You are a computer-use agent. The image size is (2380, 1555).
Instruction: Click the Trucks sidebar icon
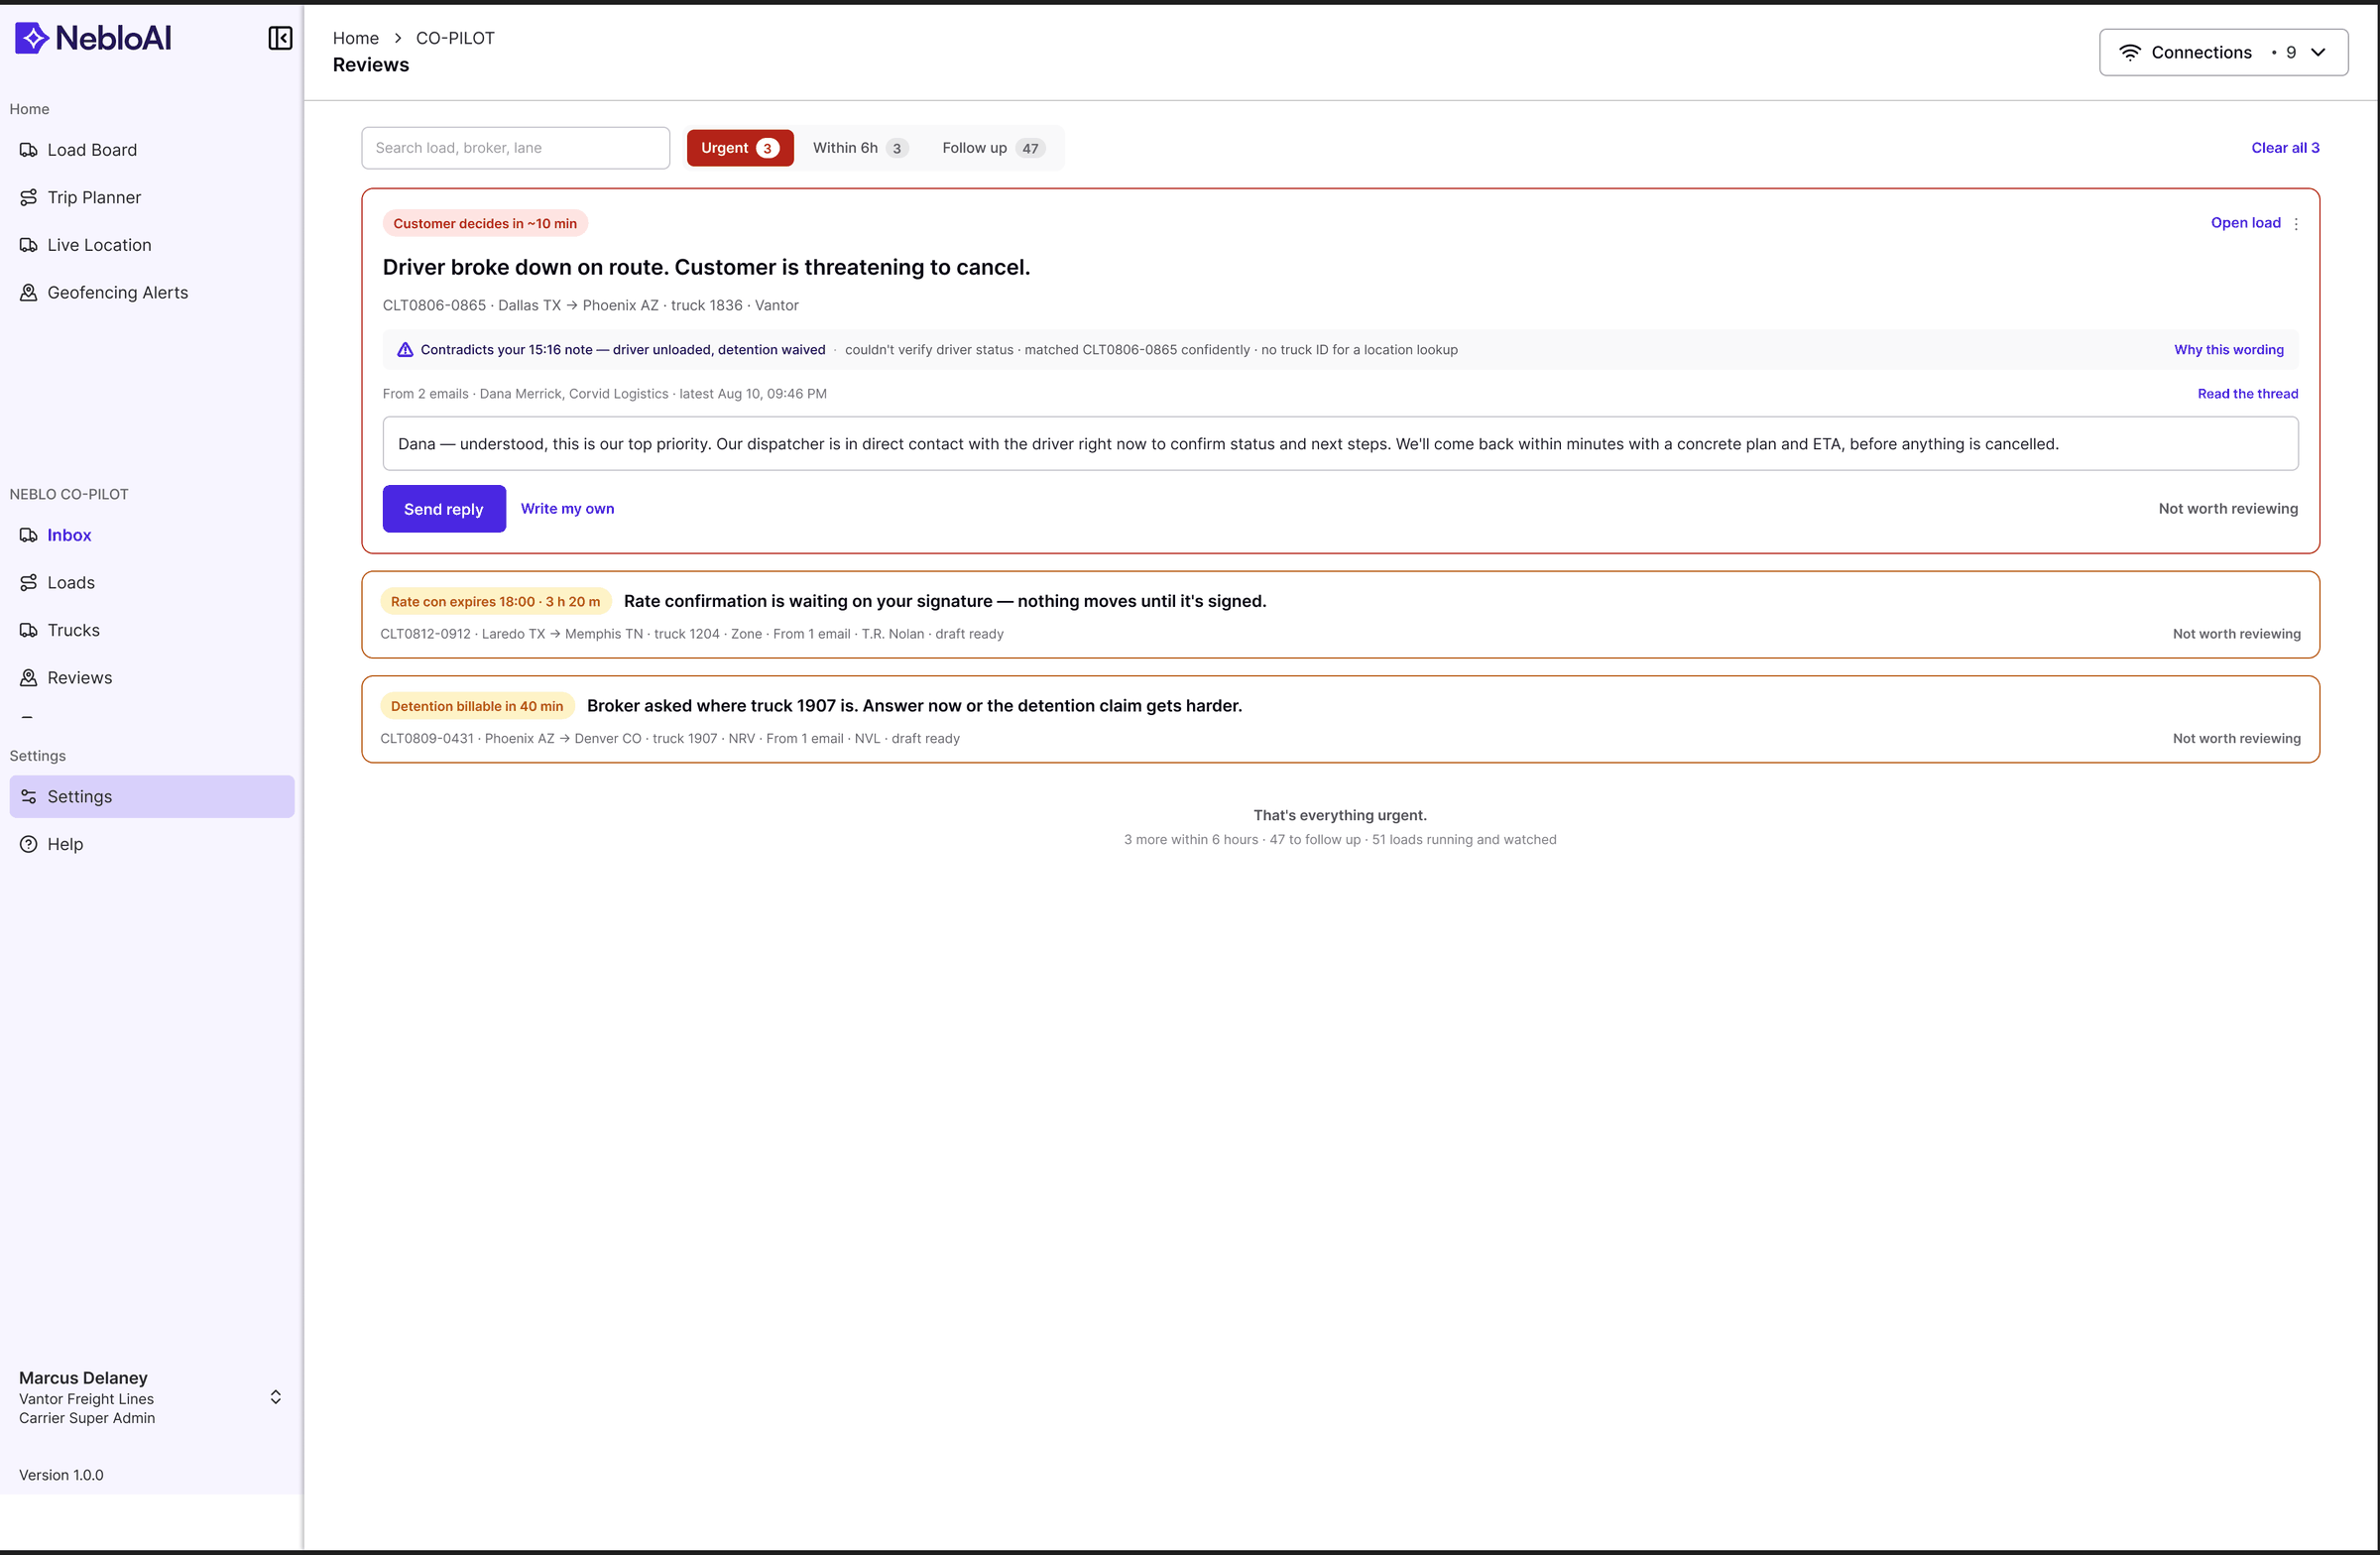click(x=29, y=630)
